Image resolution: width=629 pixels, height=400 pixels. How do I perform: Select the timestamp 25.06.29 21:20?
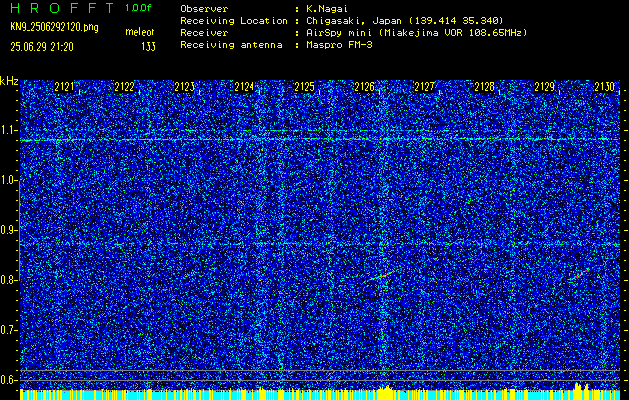pos(42,47)
